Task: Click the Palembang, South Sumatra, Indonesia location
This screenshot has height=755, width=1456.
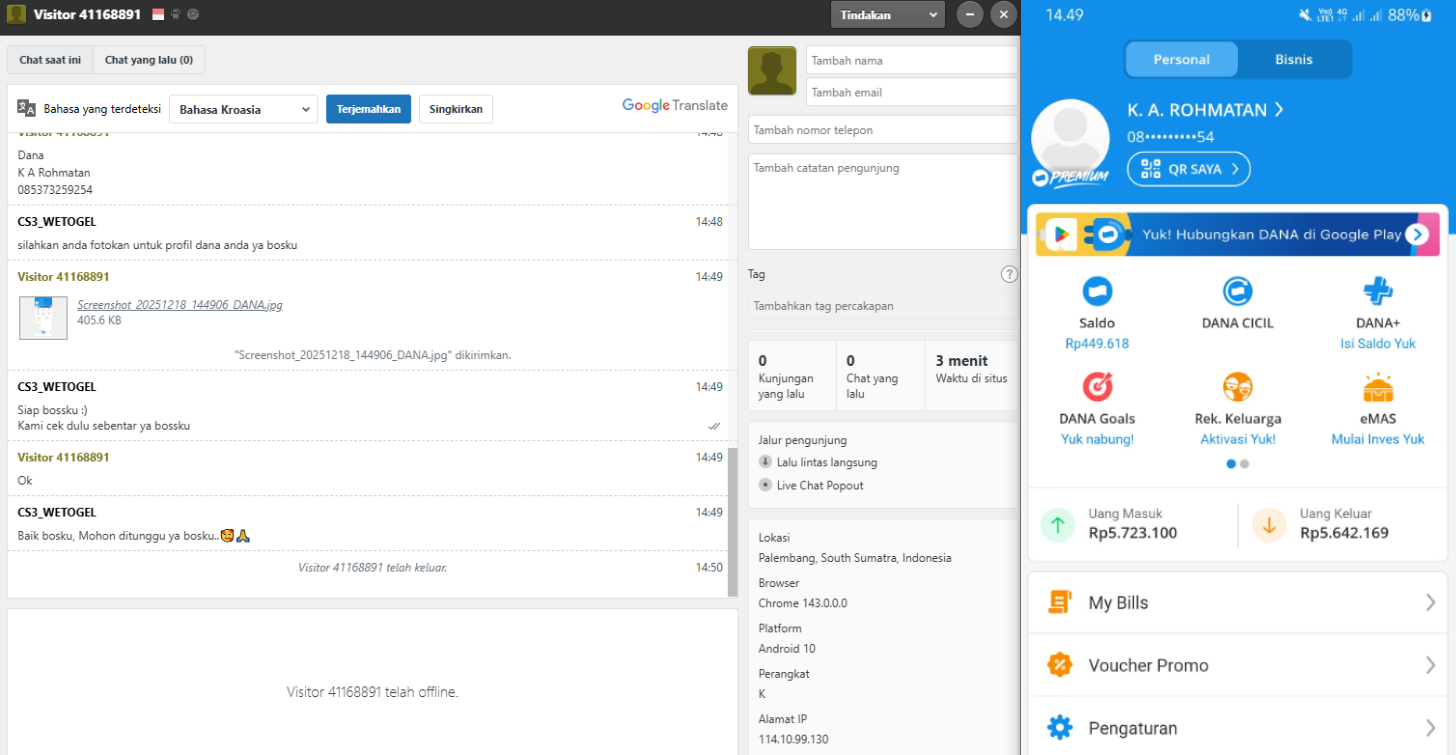Action: tap(855, 558)
